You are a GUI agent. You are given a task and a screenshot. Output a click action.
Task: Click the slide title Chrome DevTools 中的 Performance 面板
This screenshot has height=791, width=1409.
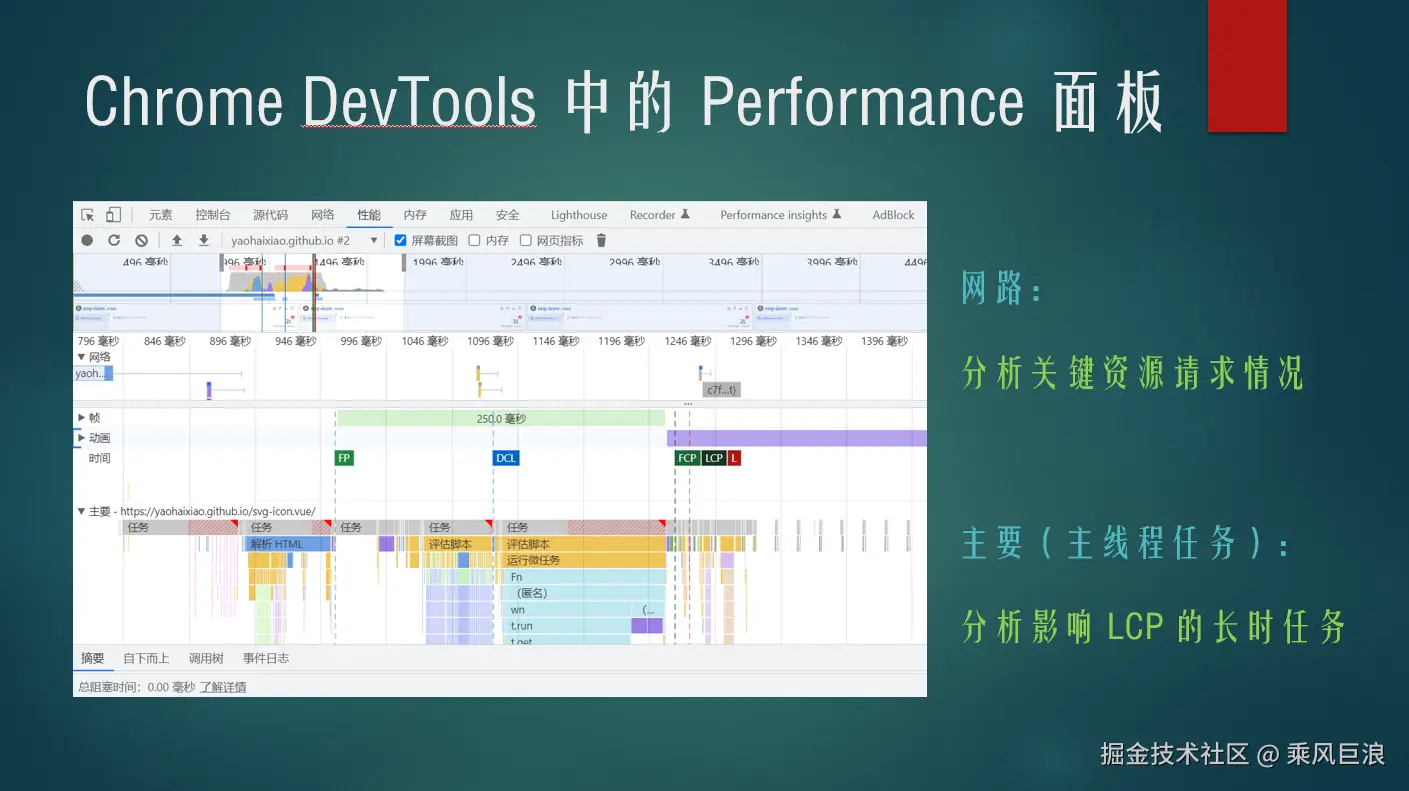coord(624,103)
